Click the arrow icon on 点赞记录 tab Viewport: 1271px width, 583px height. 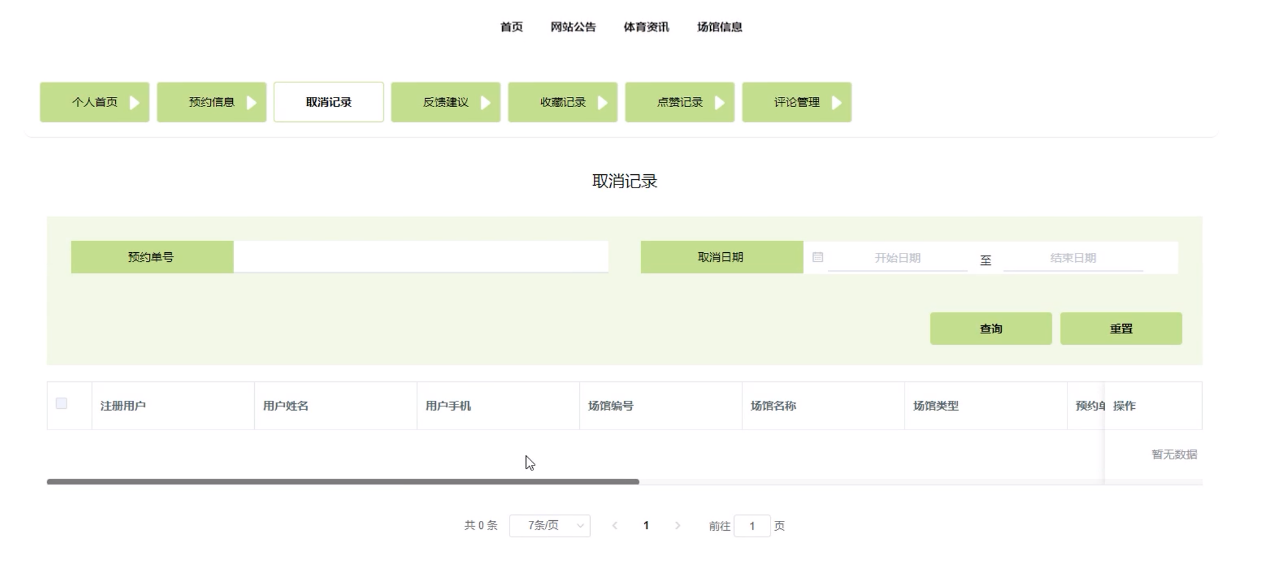click(719, 102)
